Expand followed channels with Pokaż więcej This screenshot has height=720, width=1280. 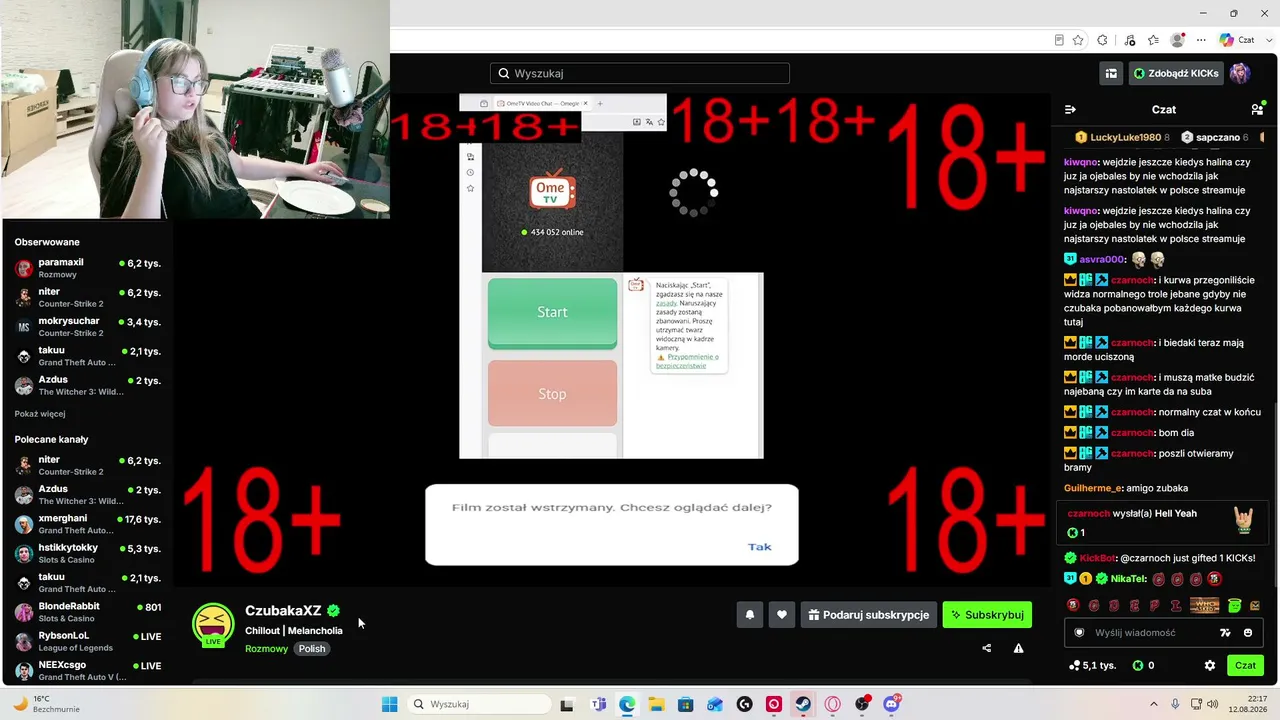point(40,413)
